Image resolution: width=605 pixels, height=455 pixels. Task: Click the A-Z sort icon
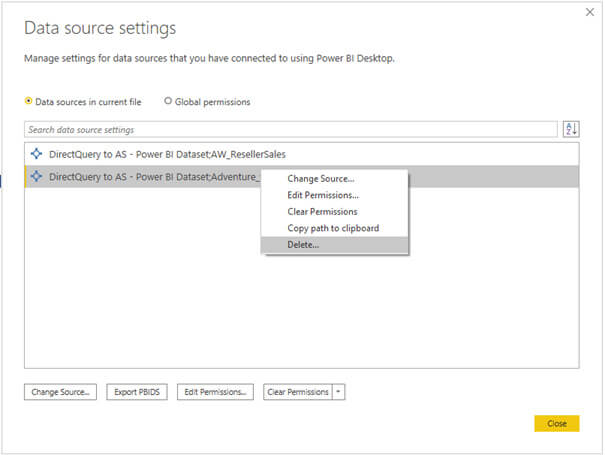tap(571, 129)
